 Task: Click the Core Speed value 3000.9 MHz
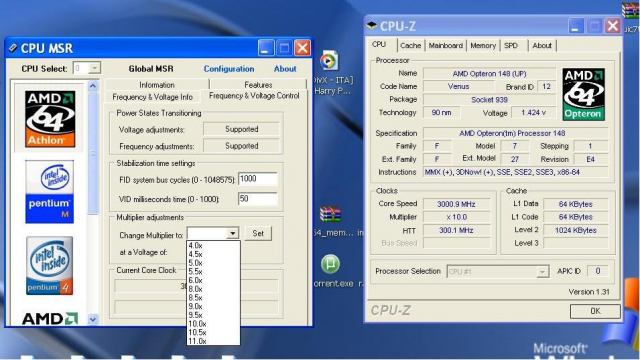[456, 204]
